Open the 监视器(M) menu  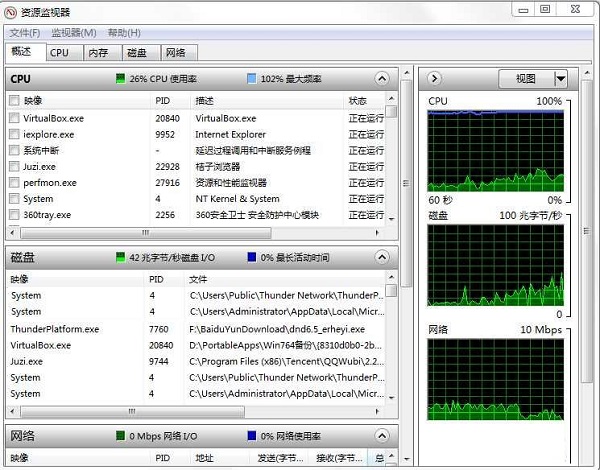[x=75, y=33]
